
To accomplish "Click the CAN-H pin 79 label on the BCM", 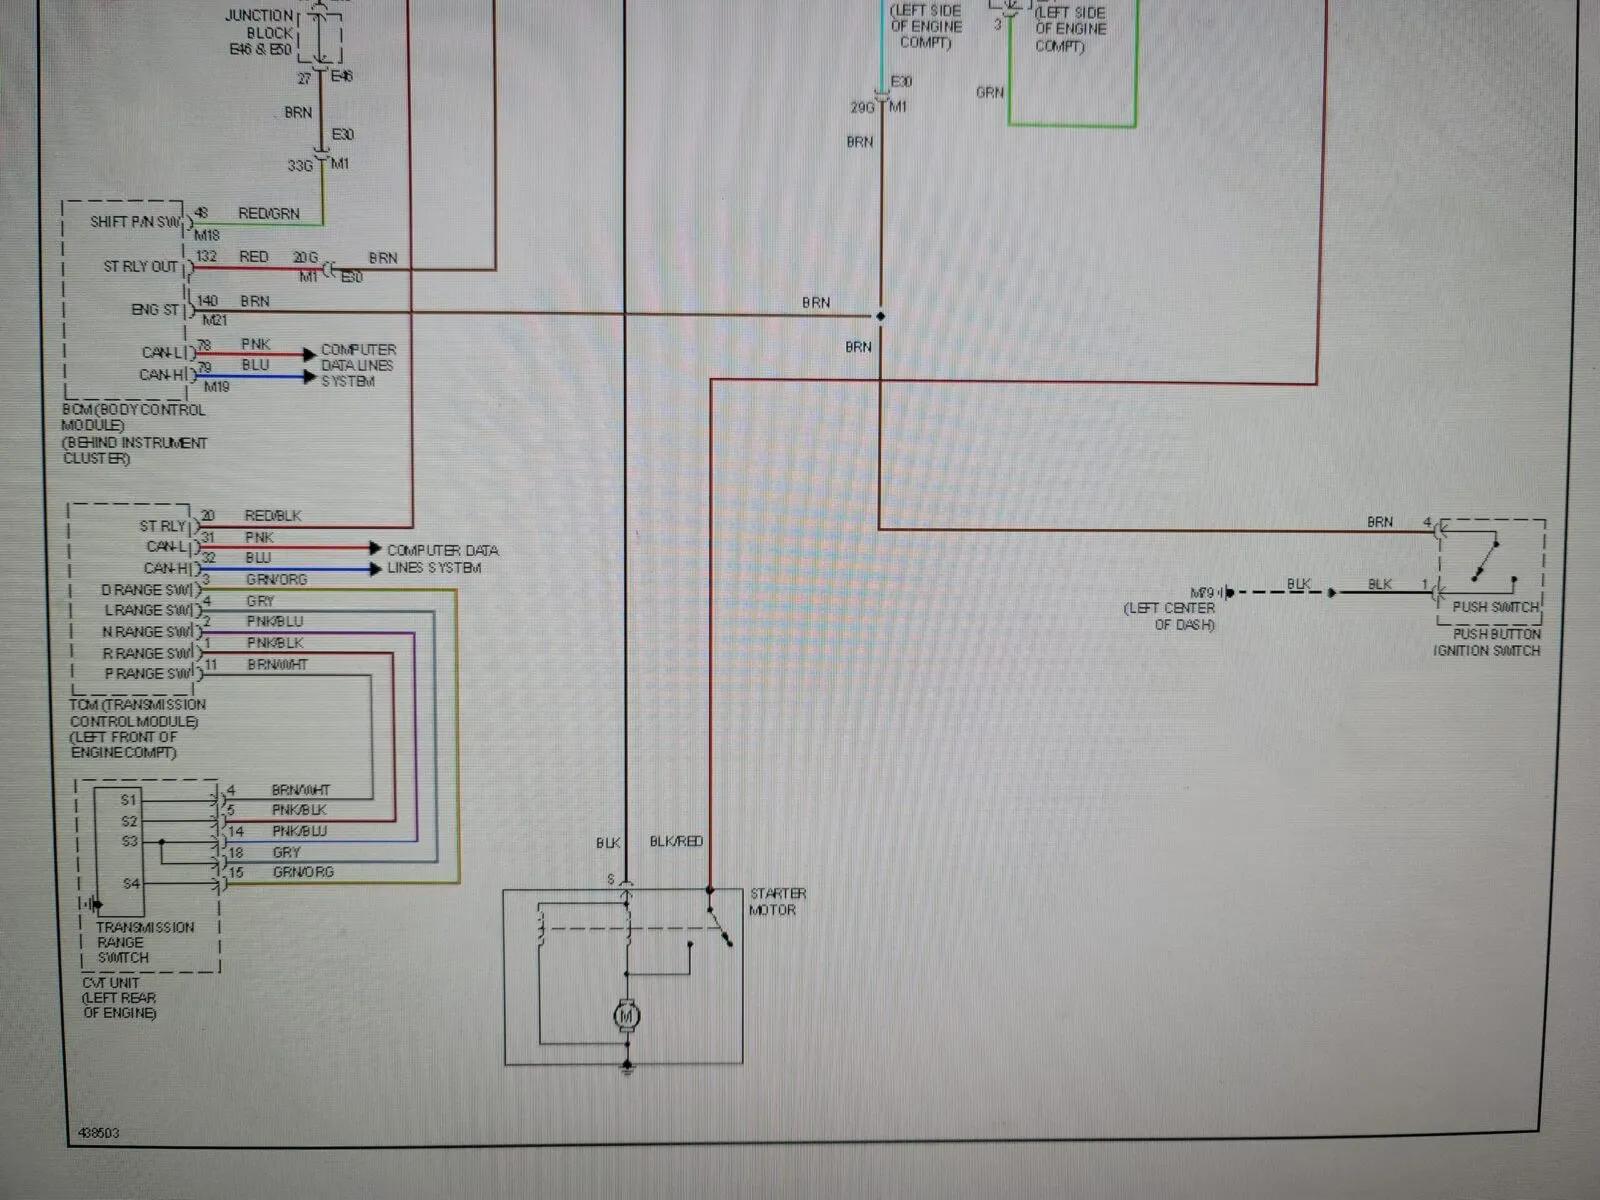I will click(162, 375).
